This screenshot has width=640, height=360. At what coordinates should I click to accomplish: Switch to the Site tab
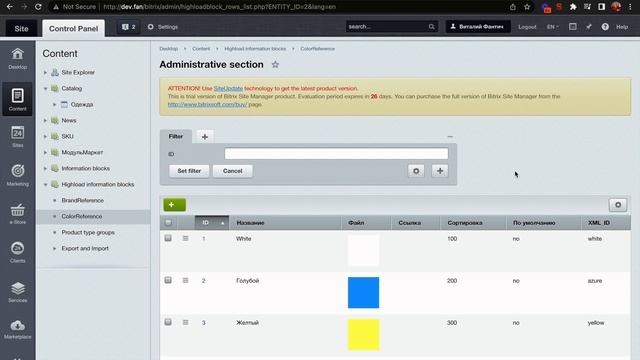pos(21,29)
